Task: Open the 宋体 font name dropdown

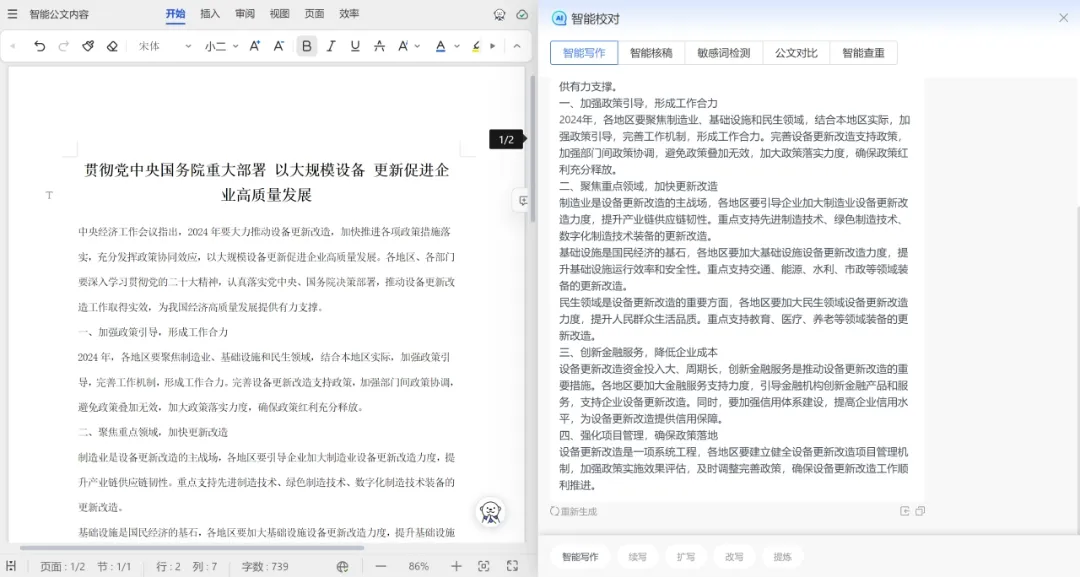Action: coord(165,46)
